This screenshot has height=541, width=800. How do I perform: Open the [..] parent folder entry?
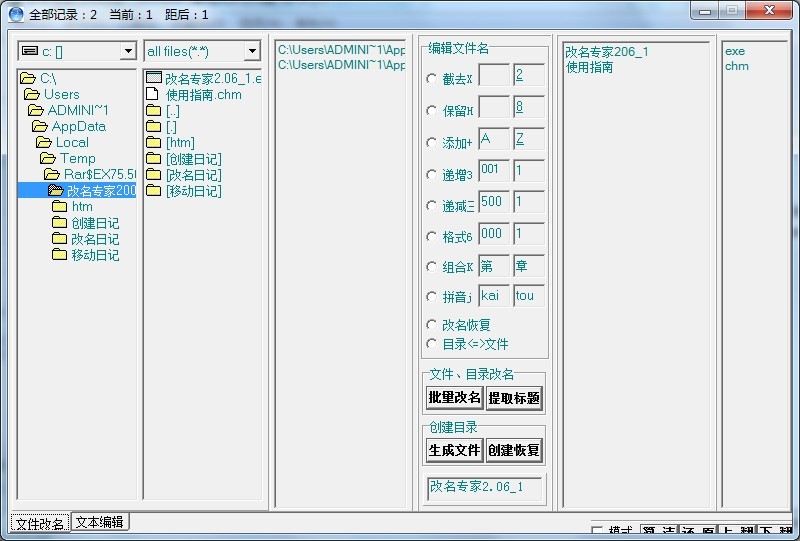click(172, 111)
